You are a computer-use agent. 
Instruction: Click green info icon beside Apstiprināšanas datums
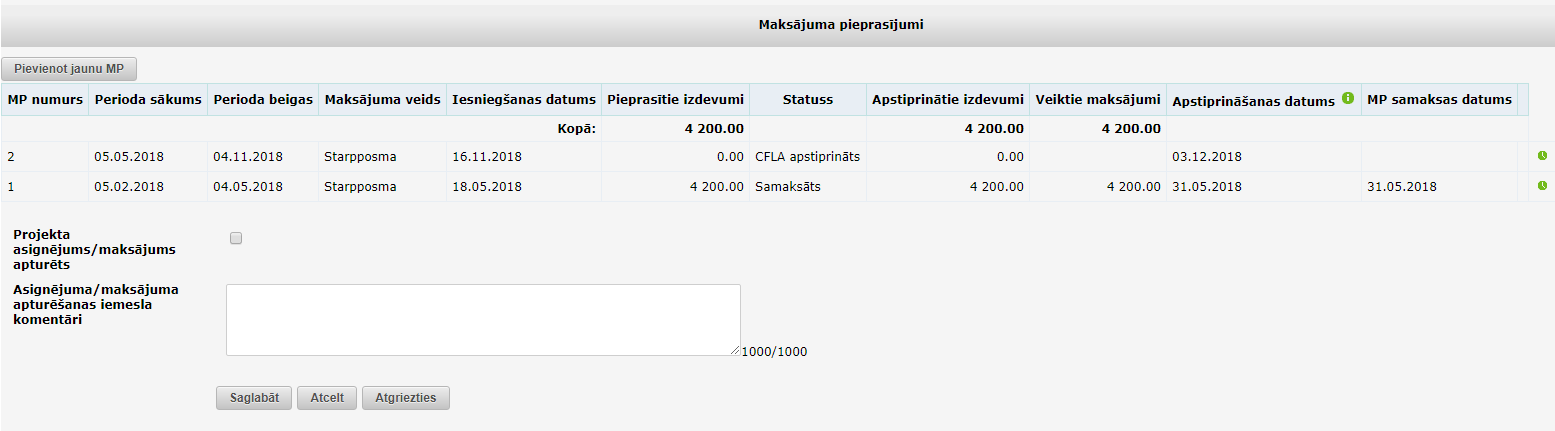pos(1347,98)
